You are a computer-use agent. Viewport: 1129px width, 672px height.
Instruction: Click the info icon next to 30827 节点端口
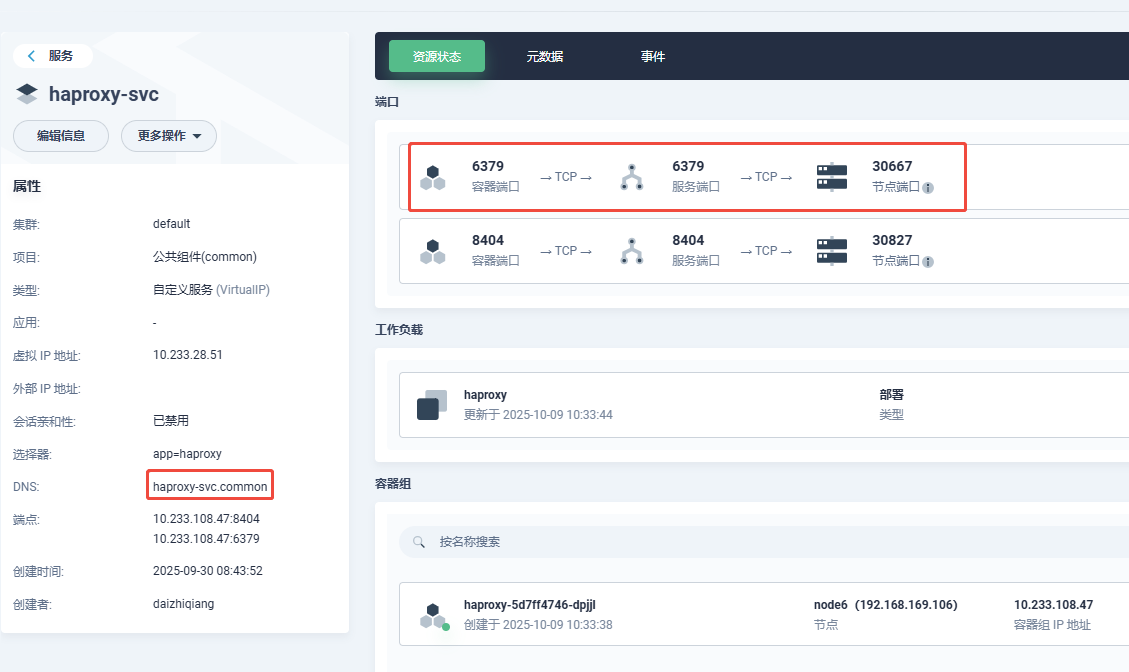tap(928, 262)
